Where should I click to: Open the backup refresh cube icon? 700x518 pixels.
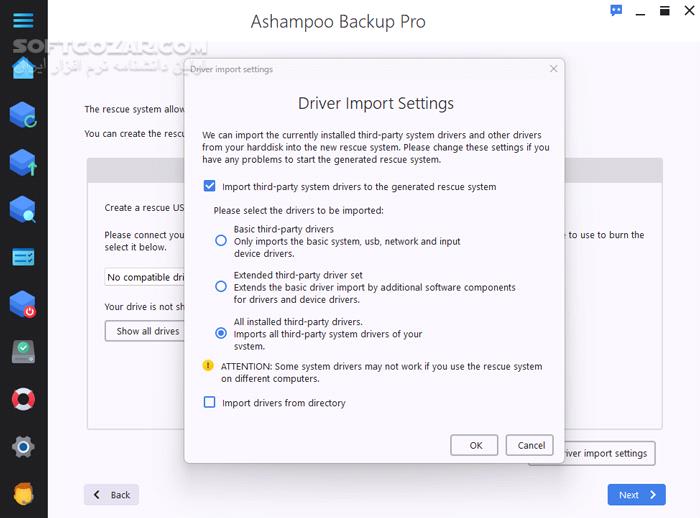(x=23, y=115)
